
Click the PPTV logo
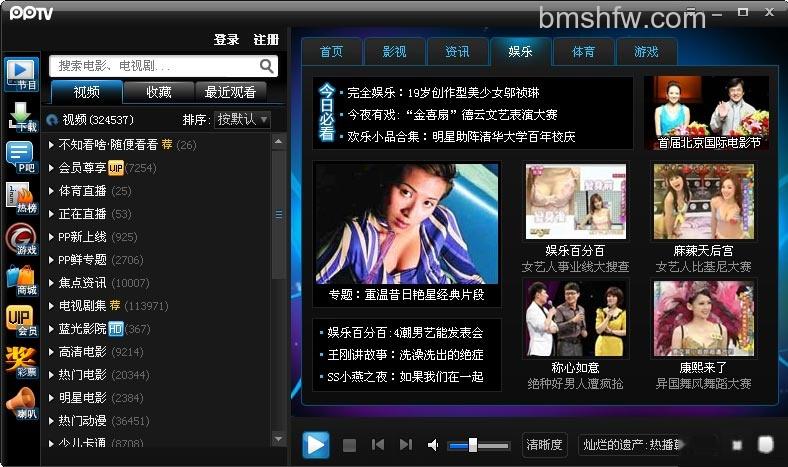pos(31,13)
